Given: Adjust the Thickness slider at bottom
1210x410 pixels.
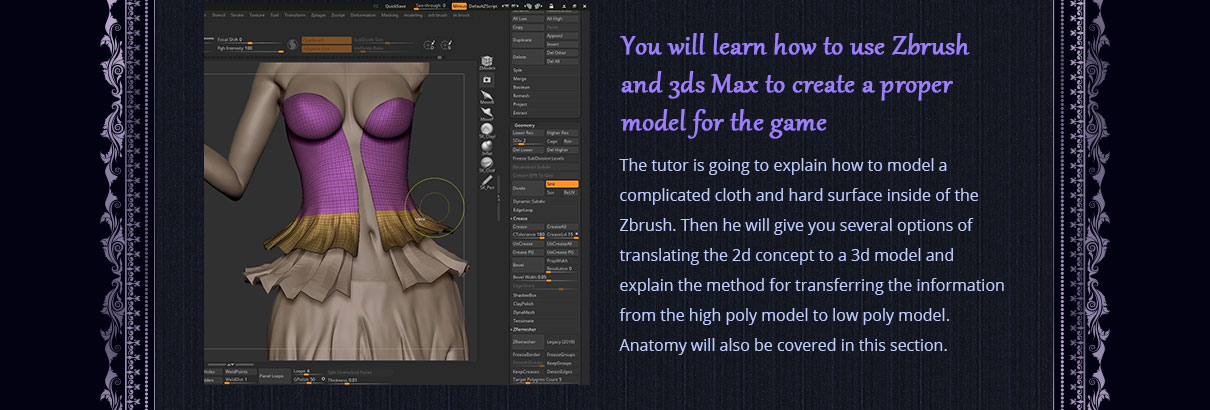Looking at the screenshot, I should pos(360,381).
